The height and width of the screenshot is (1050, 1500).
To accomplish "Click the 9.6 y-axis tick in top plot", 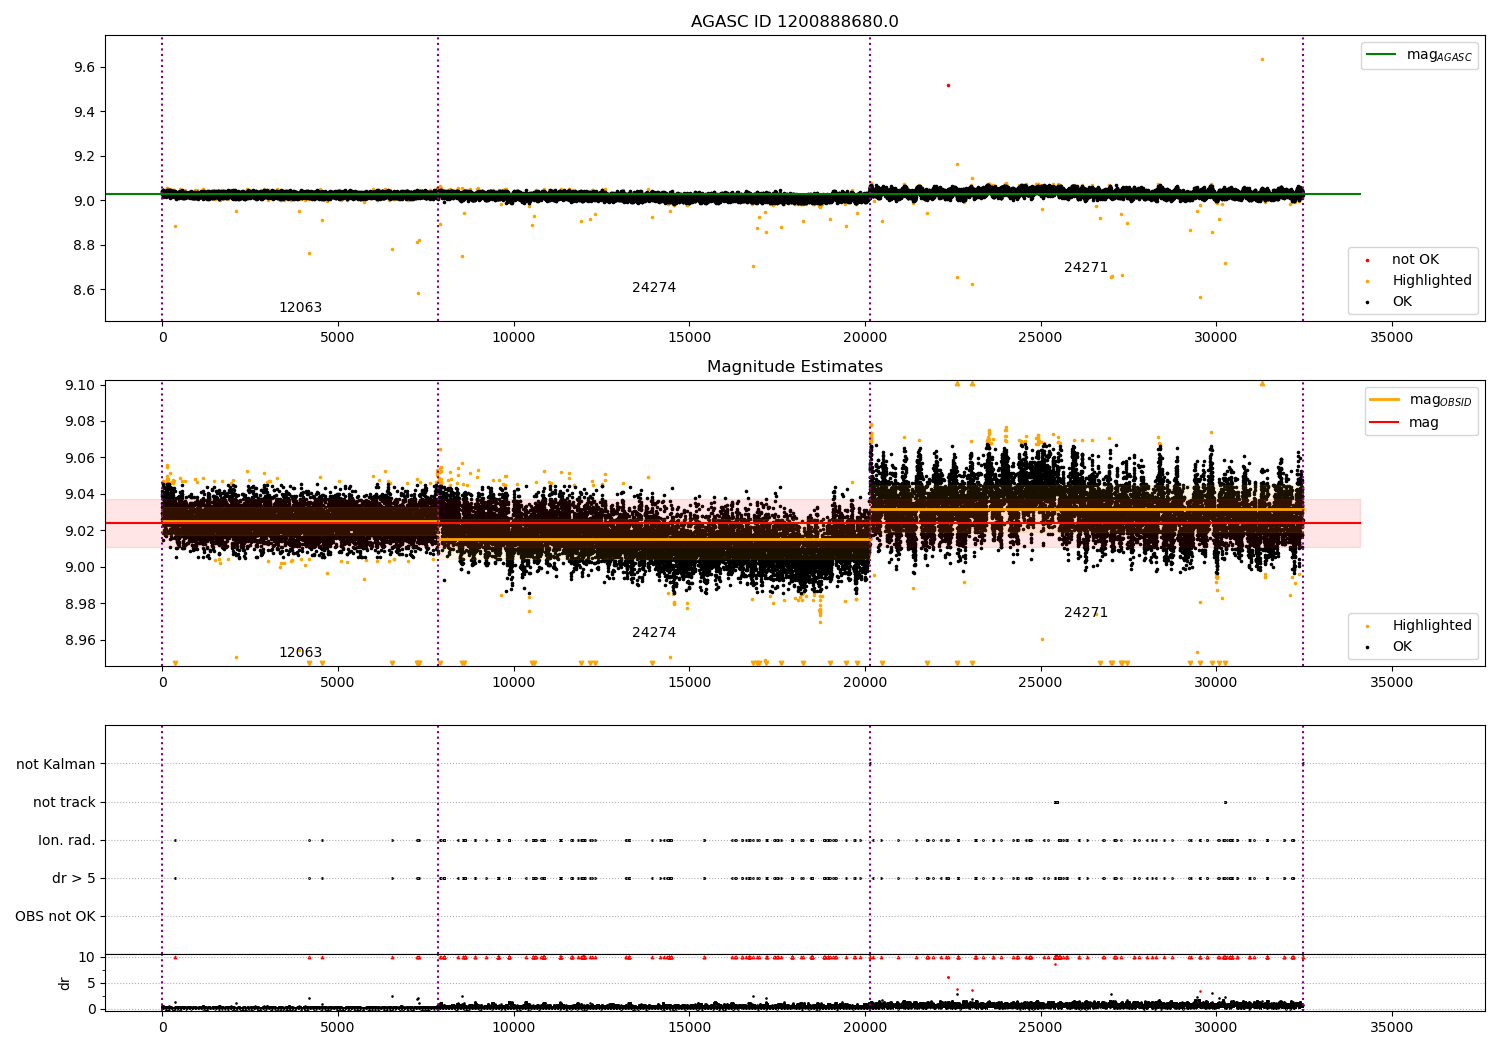I will coord(84,67).
